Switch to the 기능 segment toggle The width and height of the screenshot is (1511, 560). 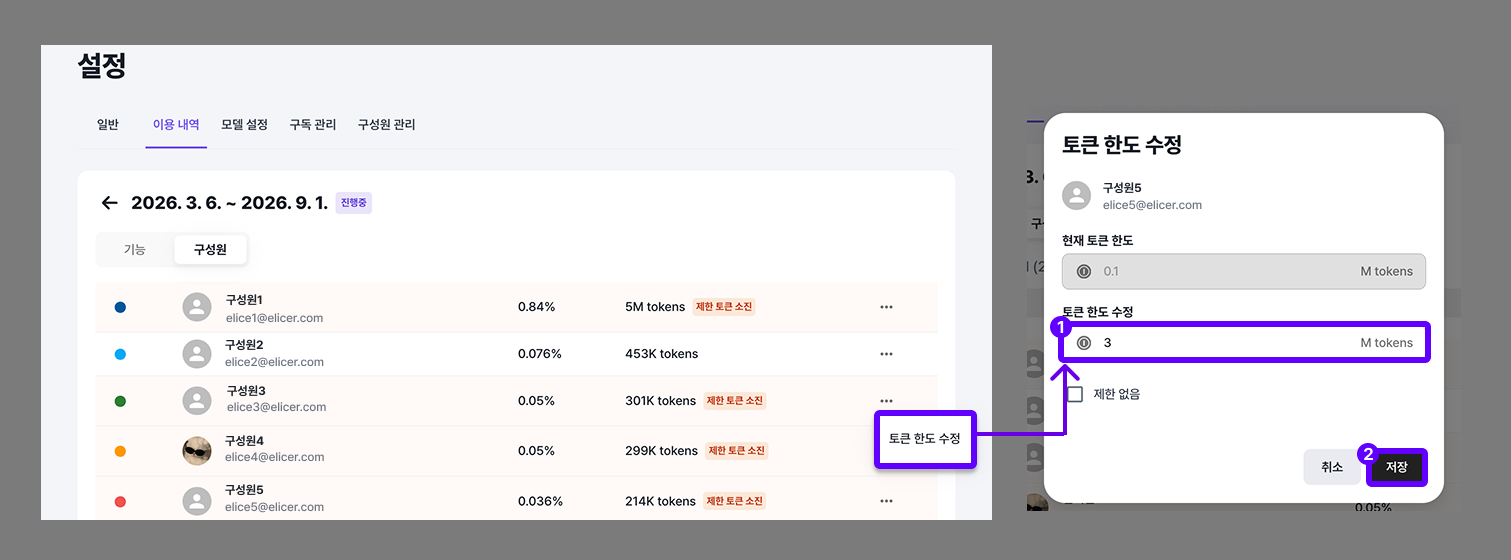click(135, 250)
